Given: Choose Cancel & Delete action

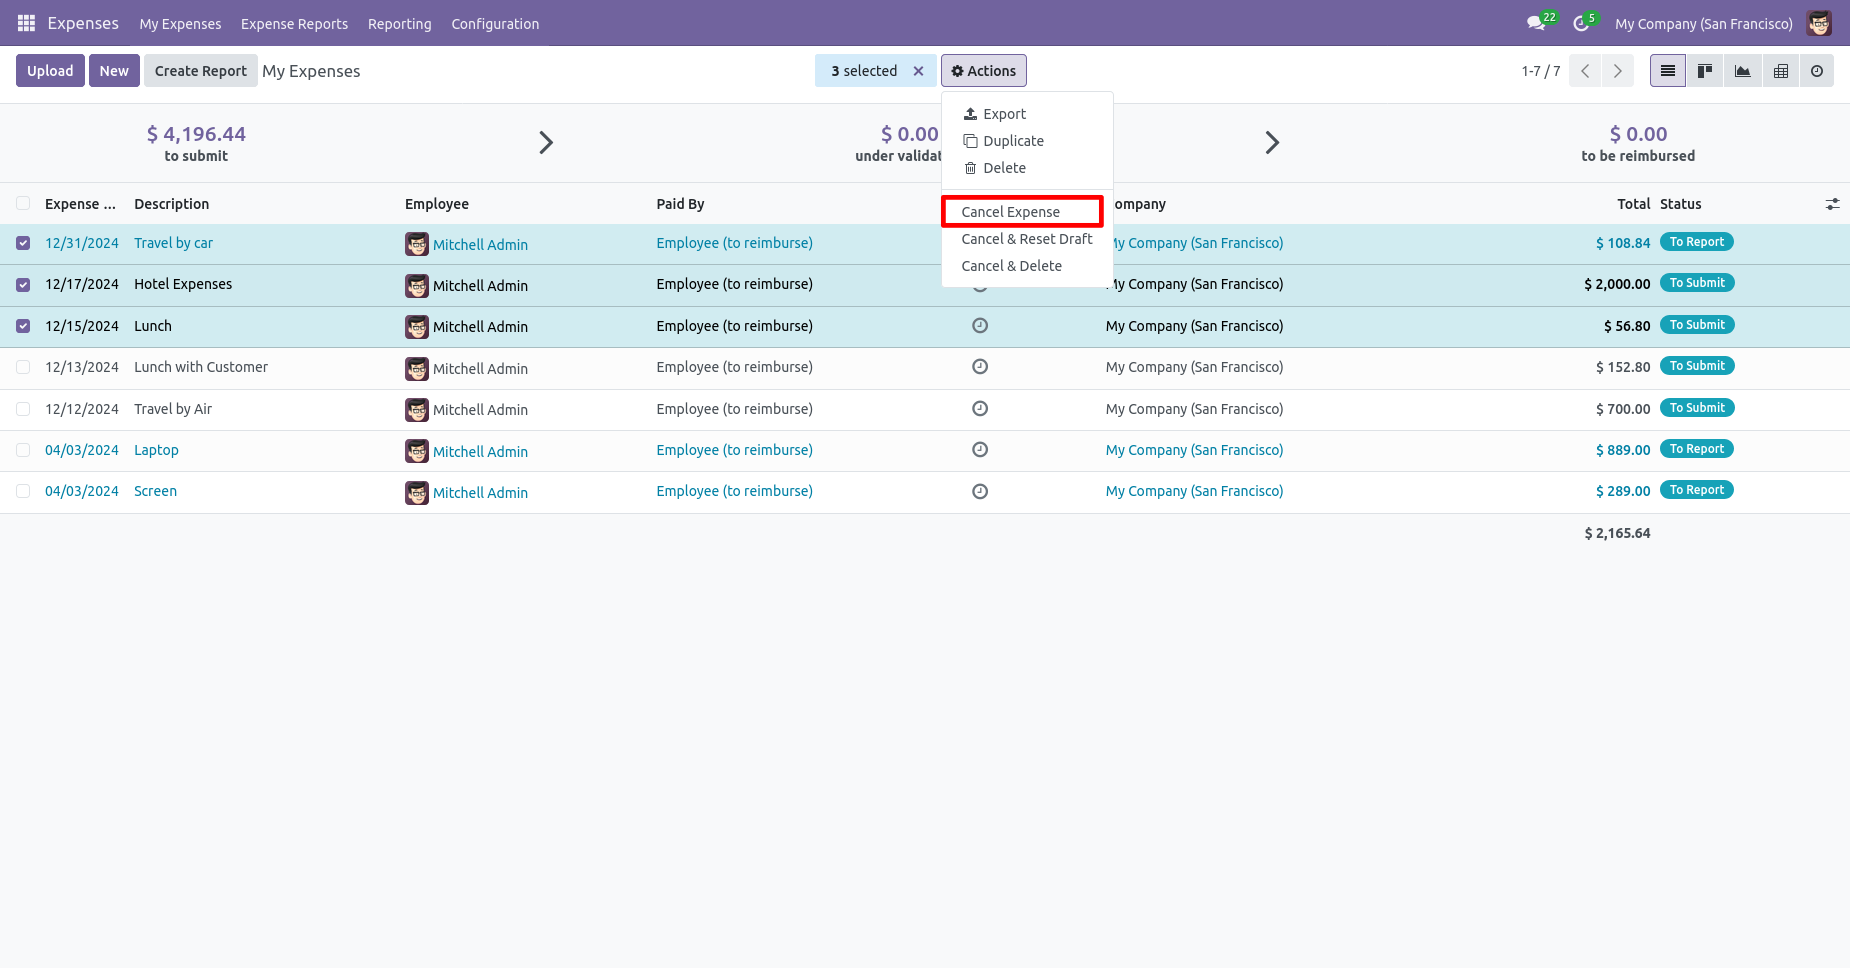Looking at the screenshot, I should (1027, 266).
